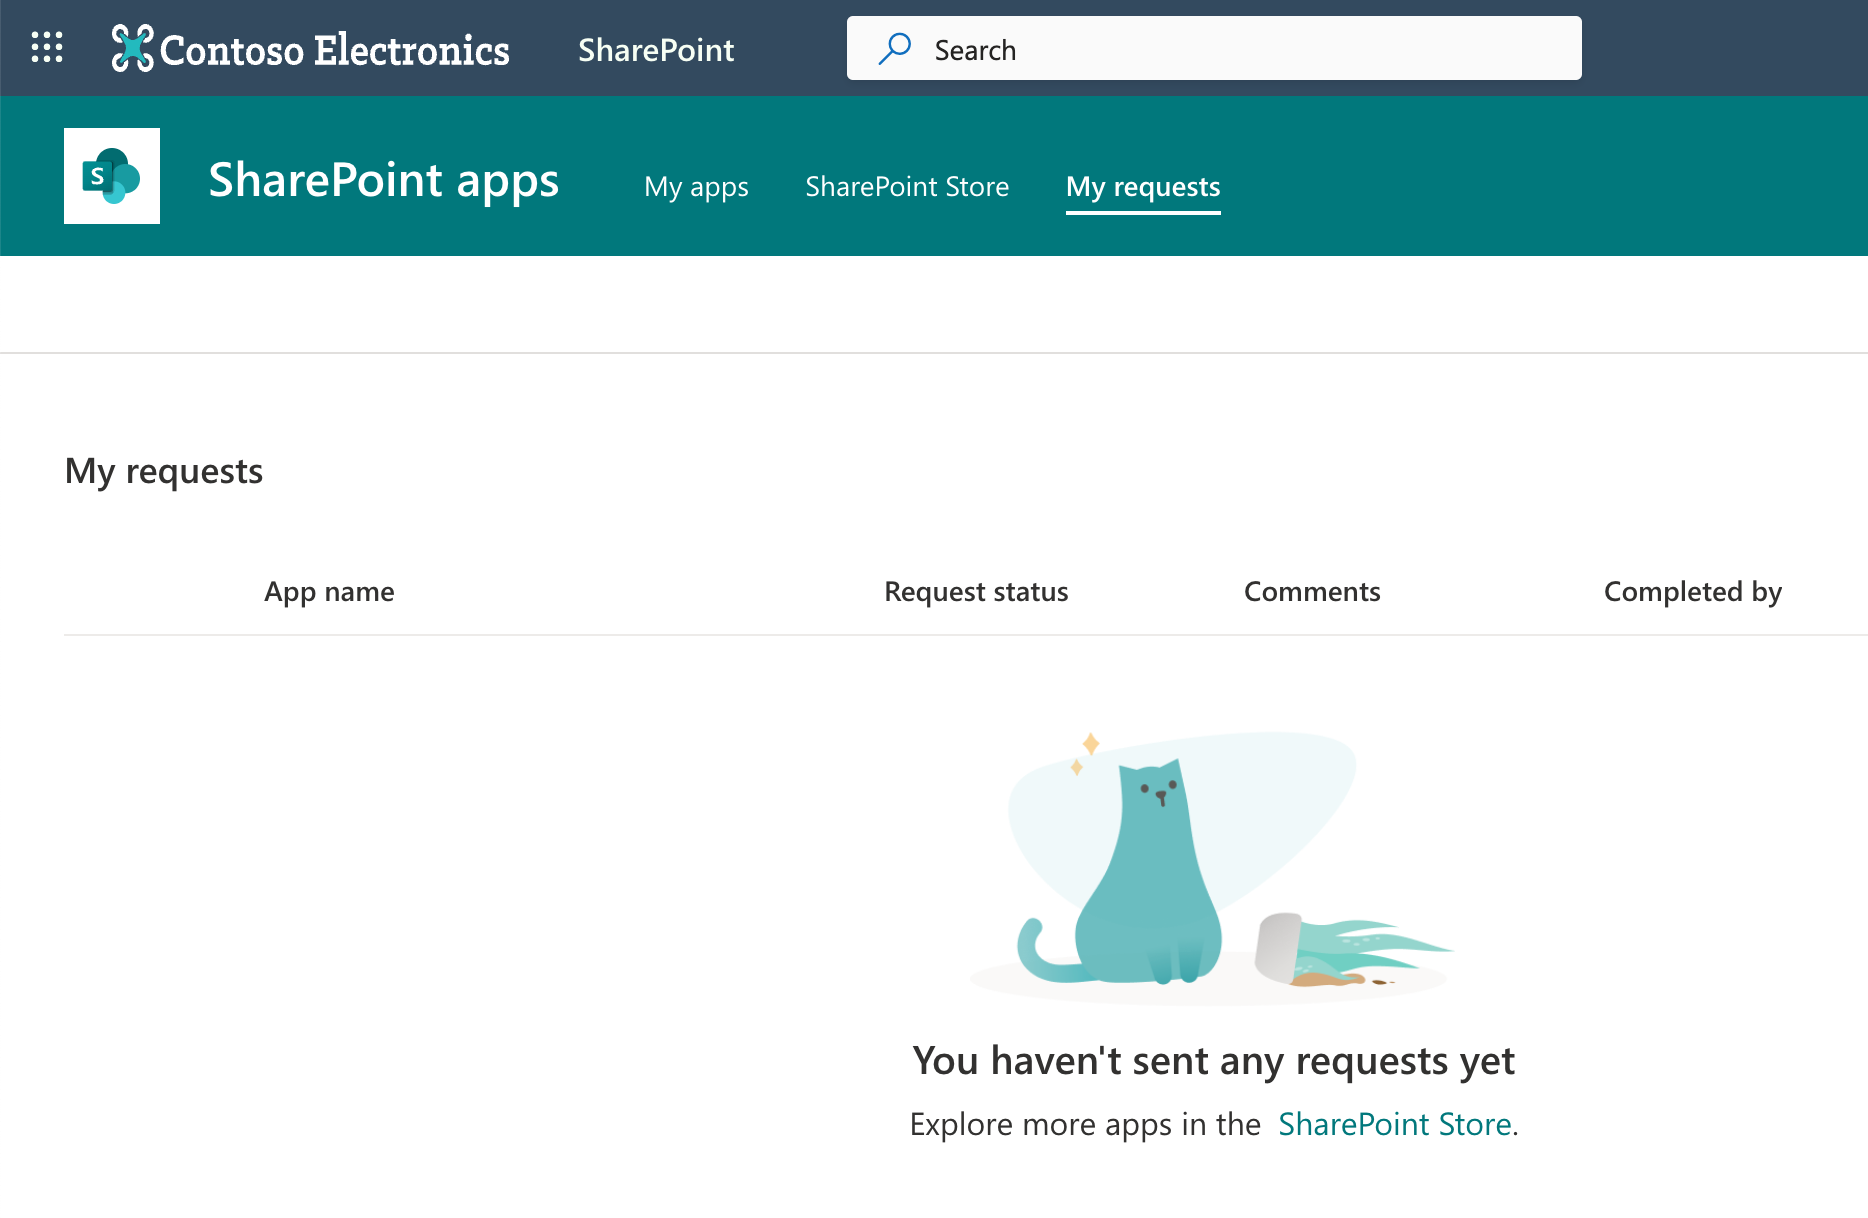The height and width of the screenshot is (1218, 1868).
Task: Follow the SharePoint Store link below illustration
Action: [x=1394, y=1125]
